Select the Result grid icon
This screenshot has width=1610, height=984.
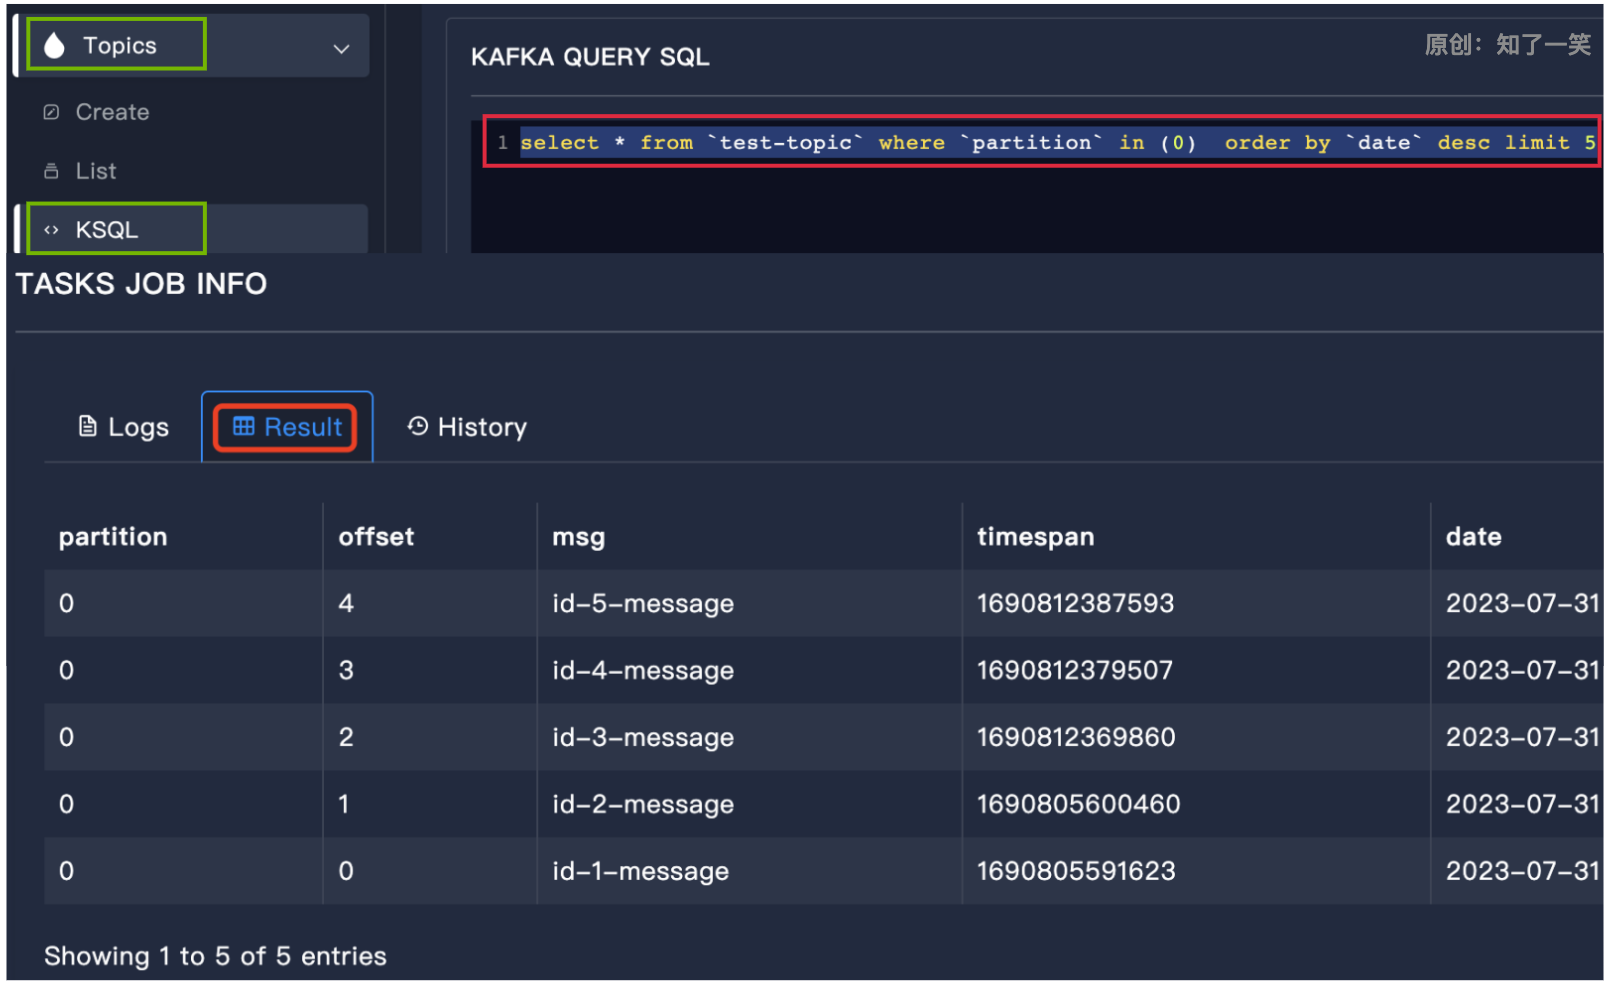click(x=243, y=426)
